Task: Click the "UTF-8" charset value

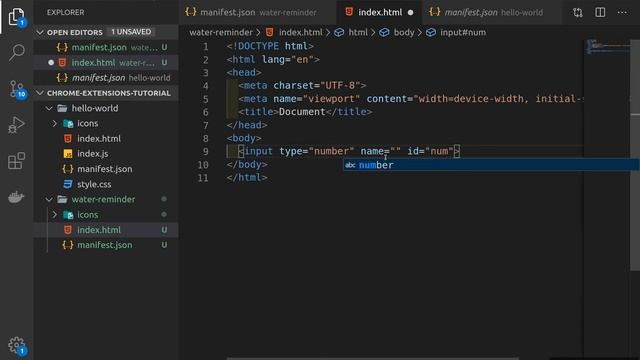Action: [x=340, y=86]
